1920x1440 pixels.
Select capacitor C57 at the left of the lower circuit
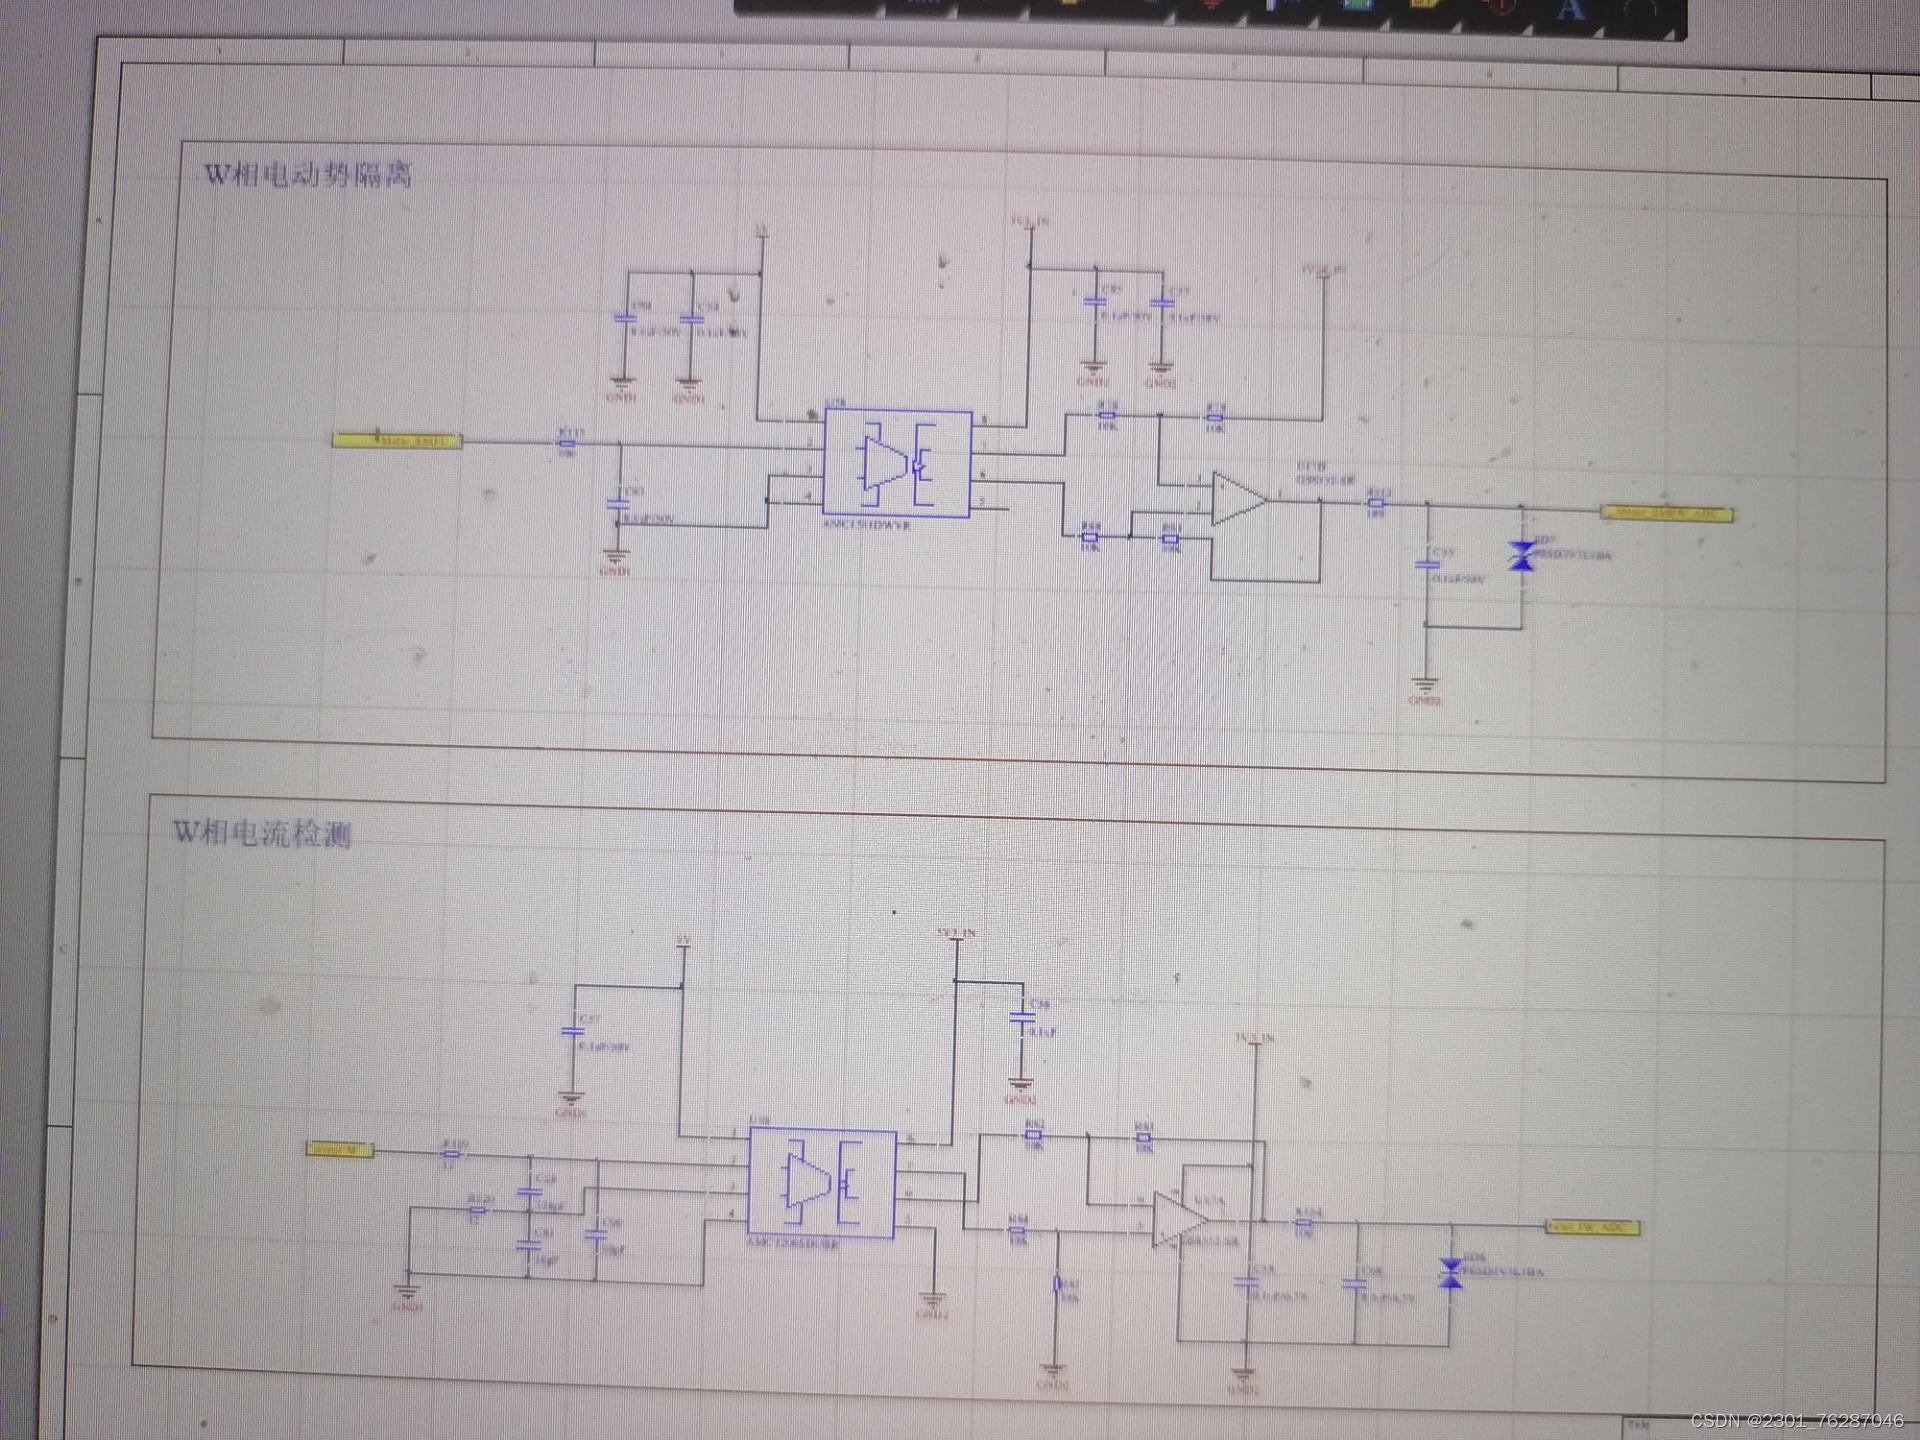573,1030
